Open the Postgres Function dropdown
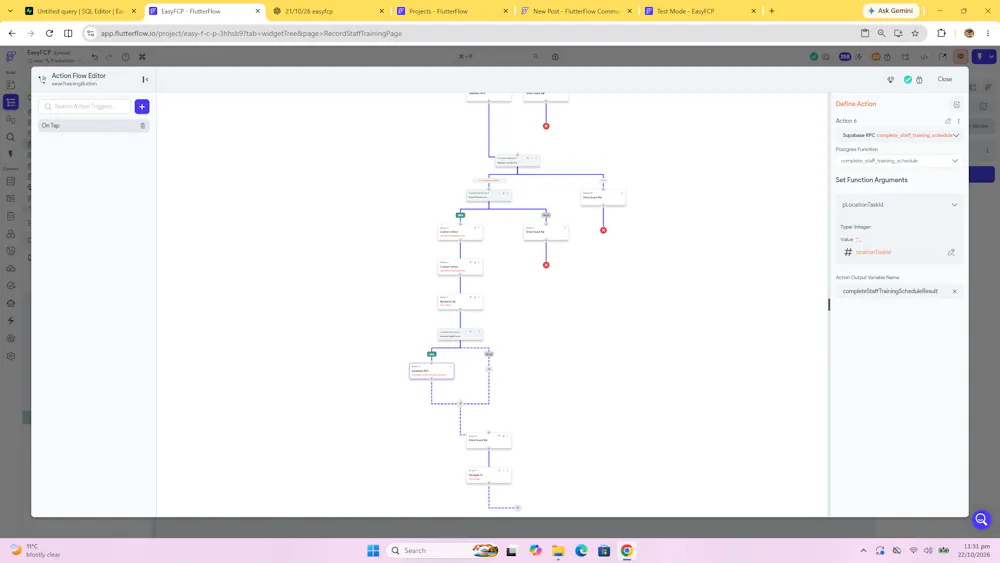 point(899,161)
